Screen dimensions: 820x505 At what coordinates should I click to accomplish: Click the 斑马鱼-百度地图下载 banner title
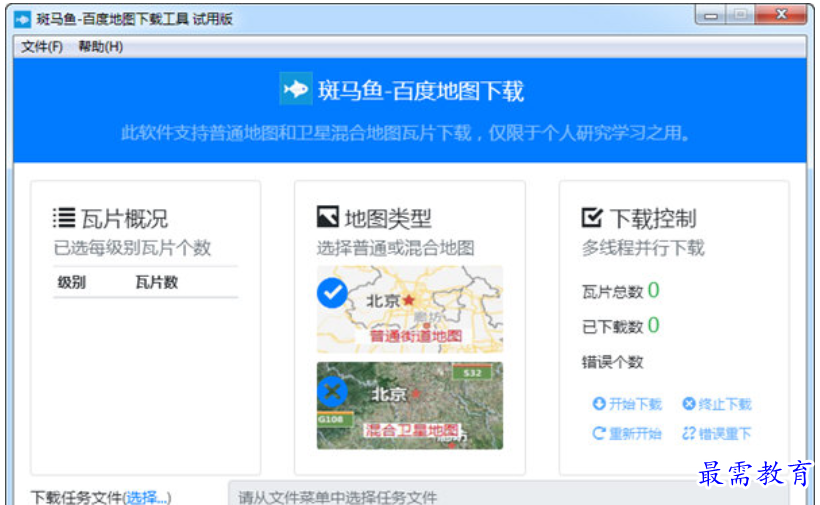(x=421, y=91)
